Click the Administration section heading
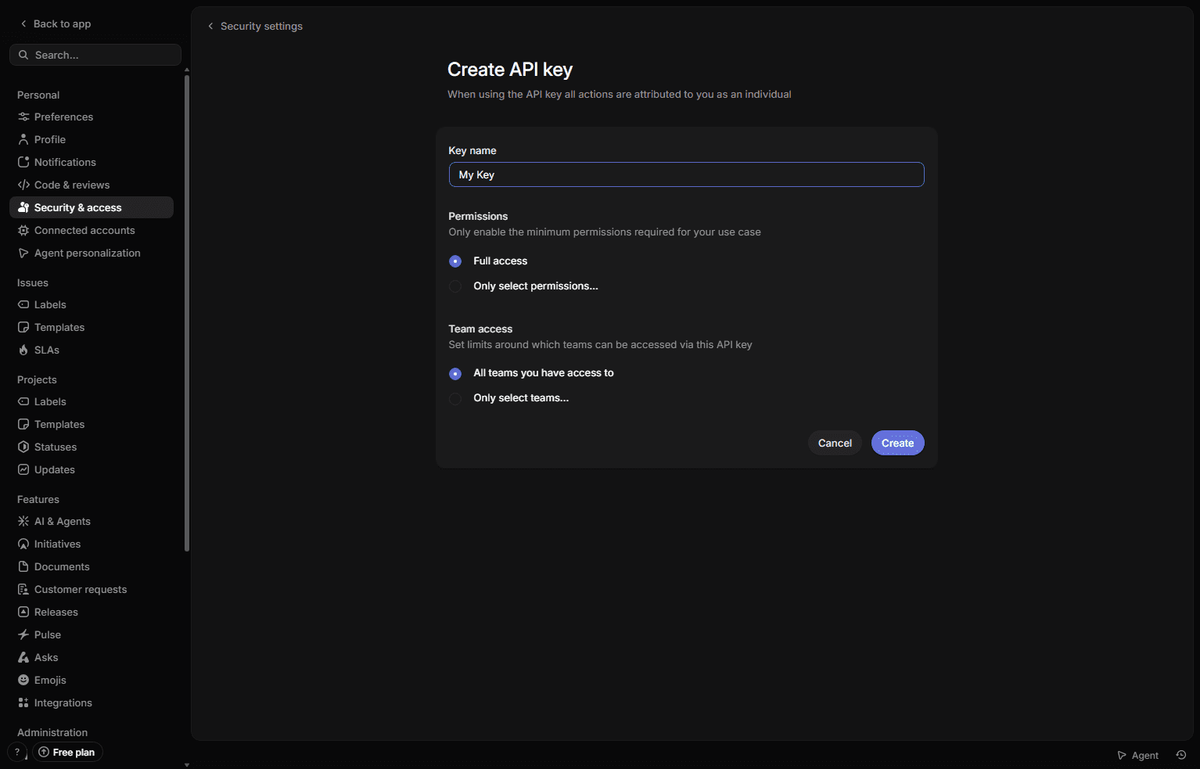1200x769 pixels. pos(52,733)
